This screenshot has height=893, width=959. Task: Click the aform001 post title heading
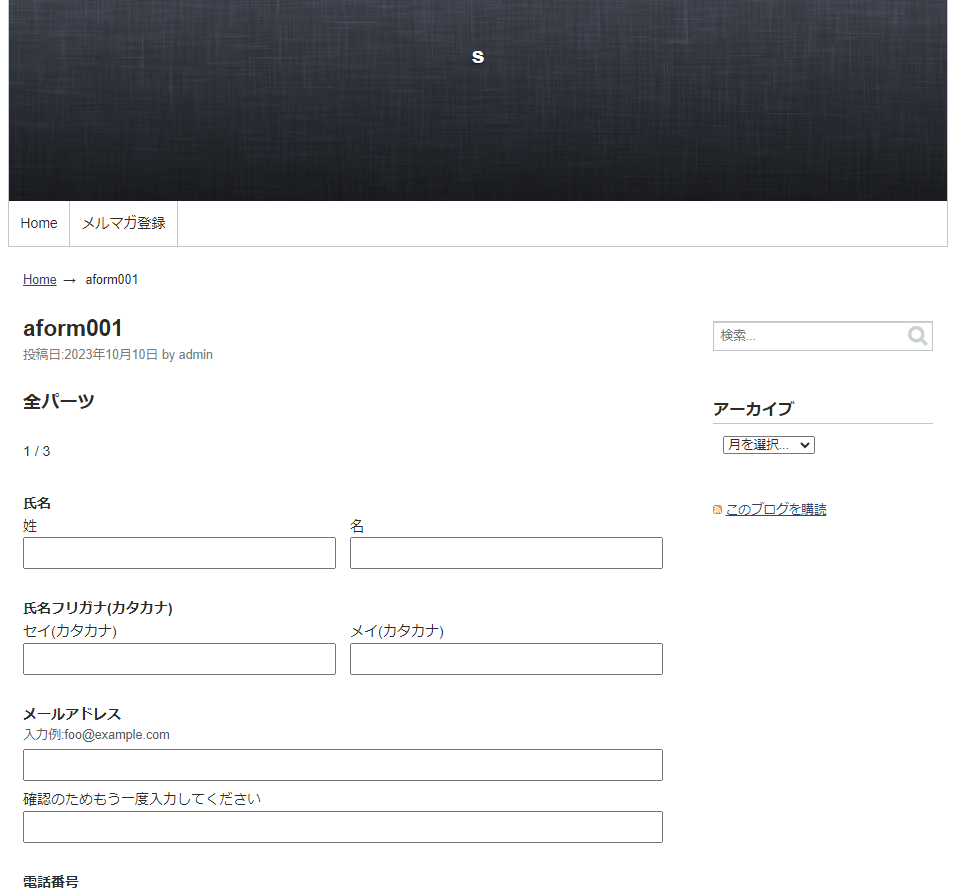tap(73, 328)
